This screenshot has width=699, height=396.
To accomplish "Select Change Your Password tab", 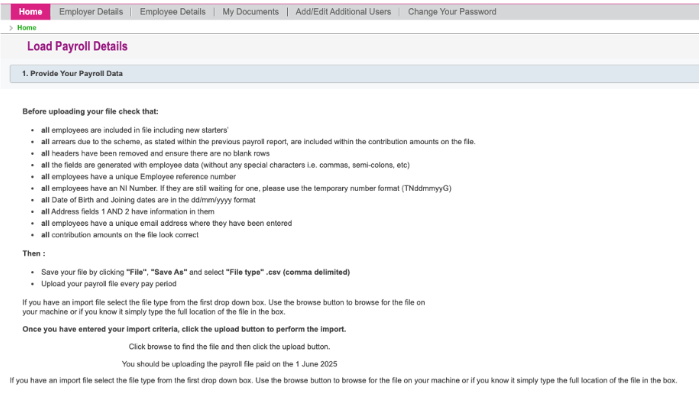I will [x=452, y=12].
